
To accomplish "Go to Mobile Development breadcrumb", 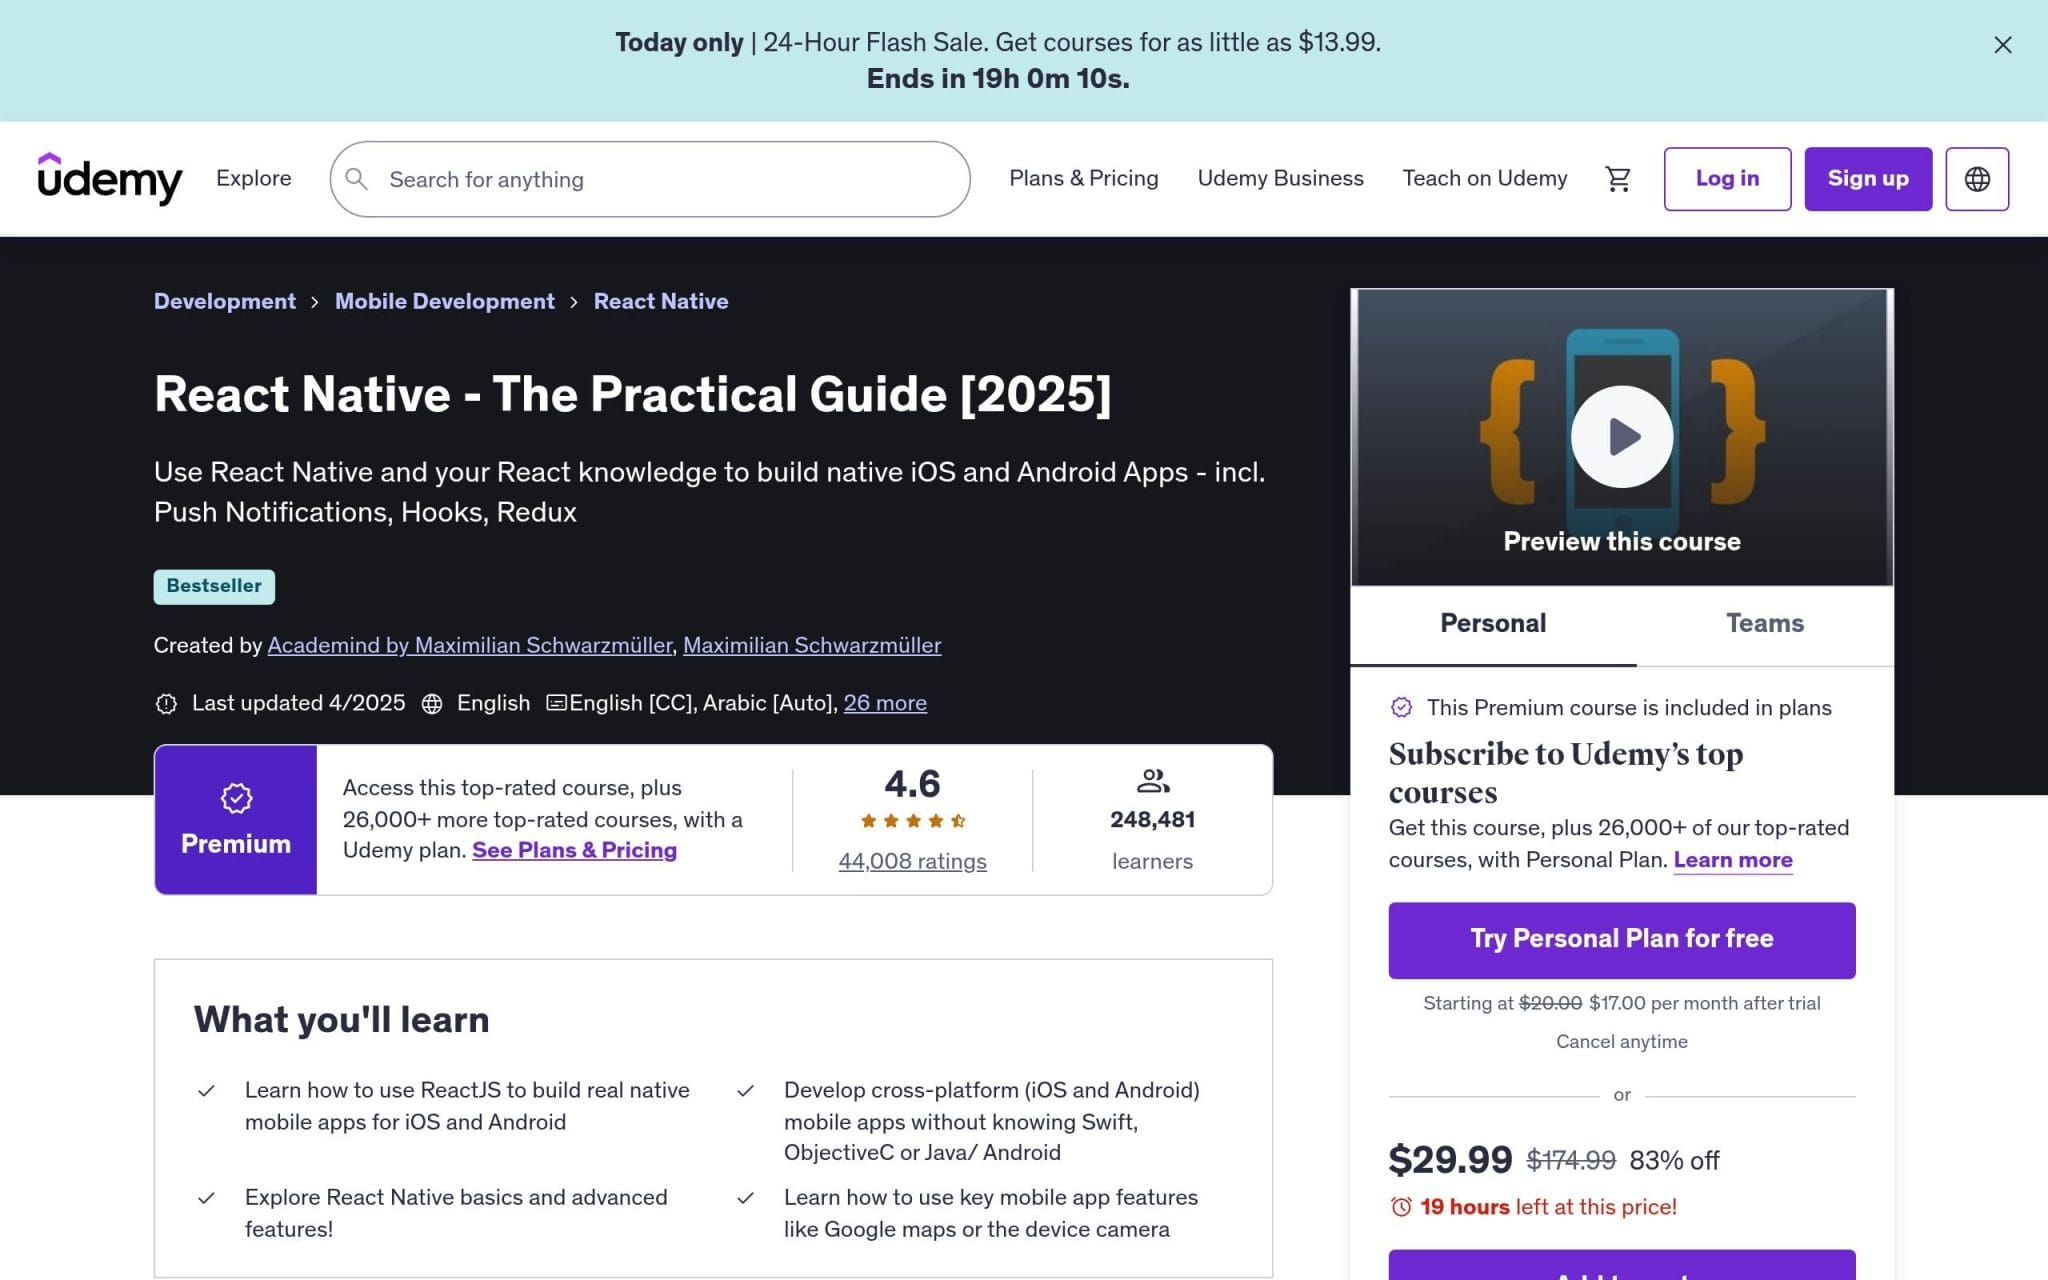I will (444, 301).
